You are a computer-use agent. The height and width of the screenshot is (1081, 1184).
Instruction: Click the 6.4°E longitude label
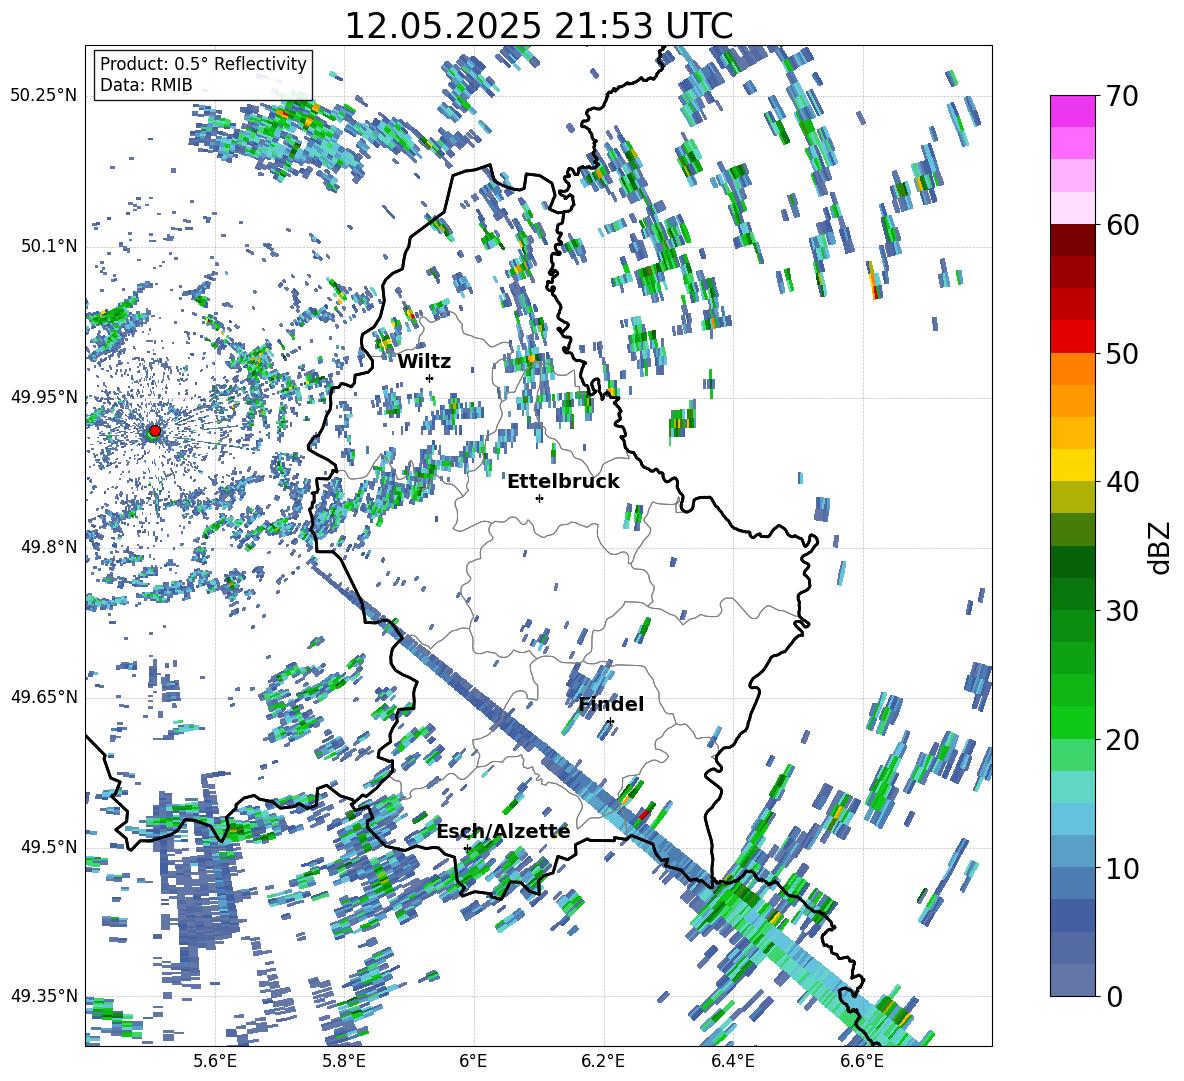[733, 1061]
